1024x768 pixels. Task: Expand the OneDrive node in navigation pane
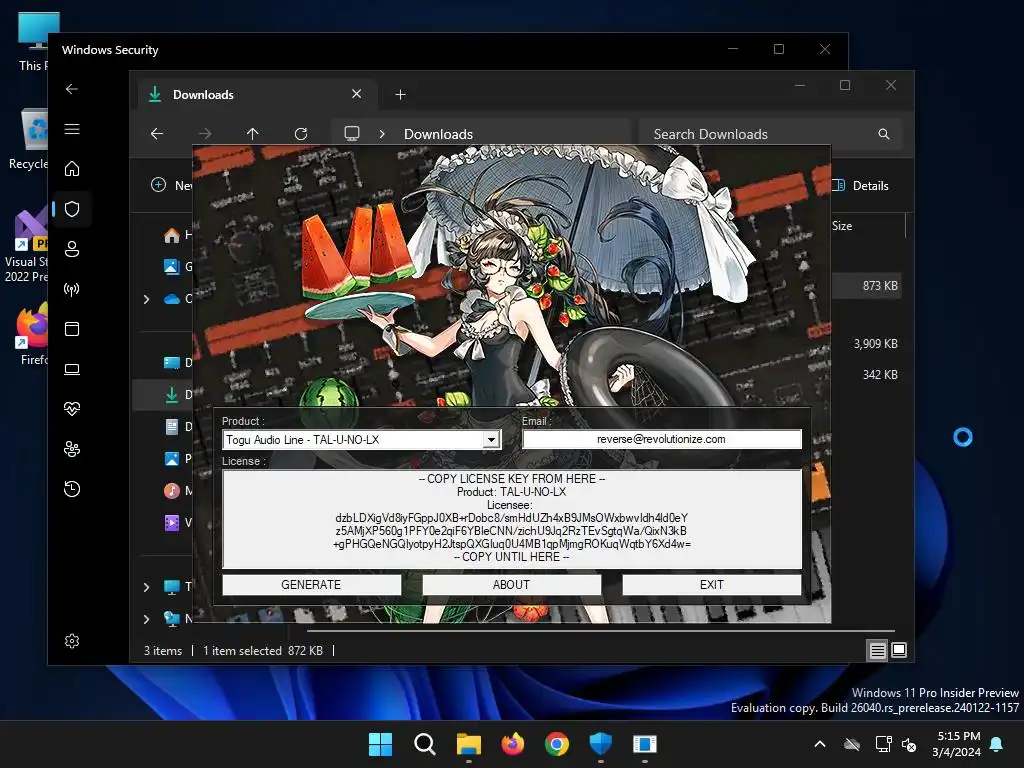point(146,299)
